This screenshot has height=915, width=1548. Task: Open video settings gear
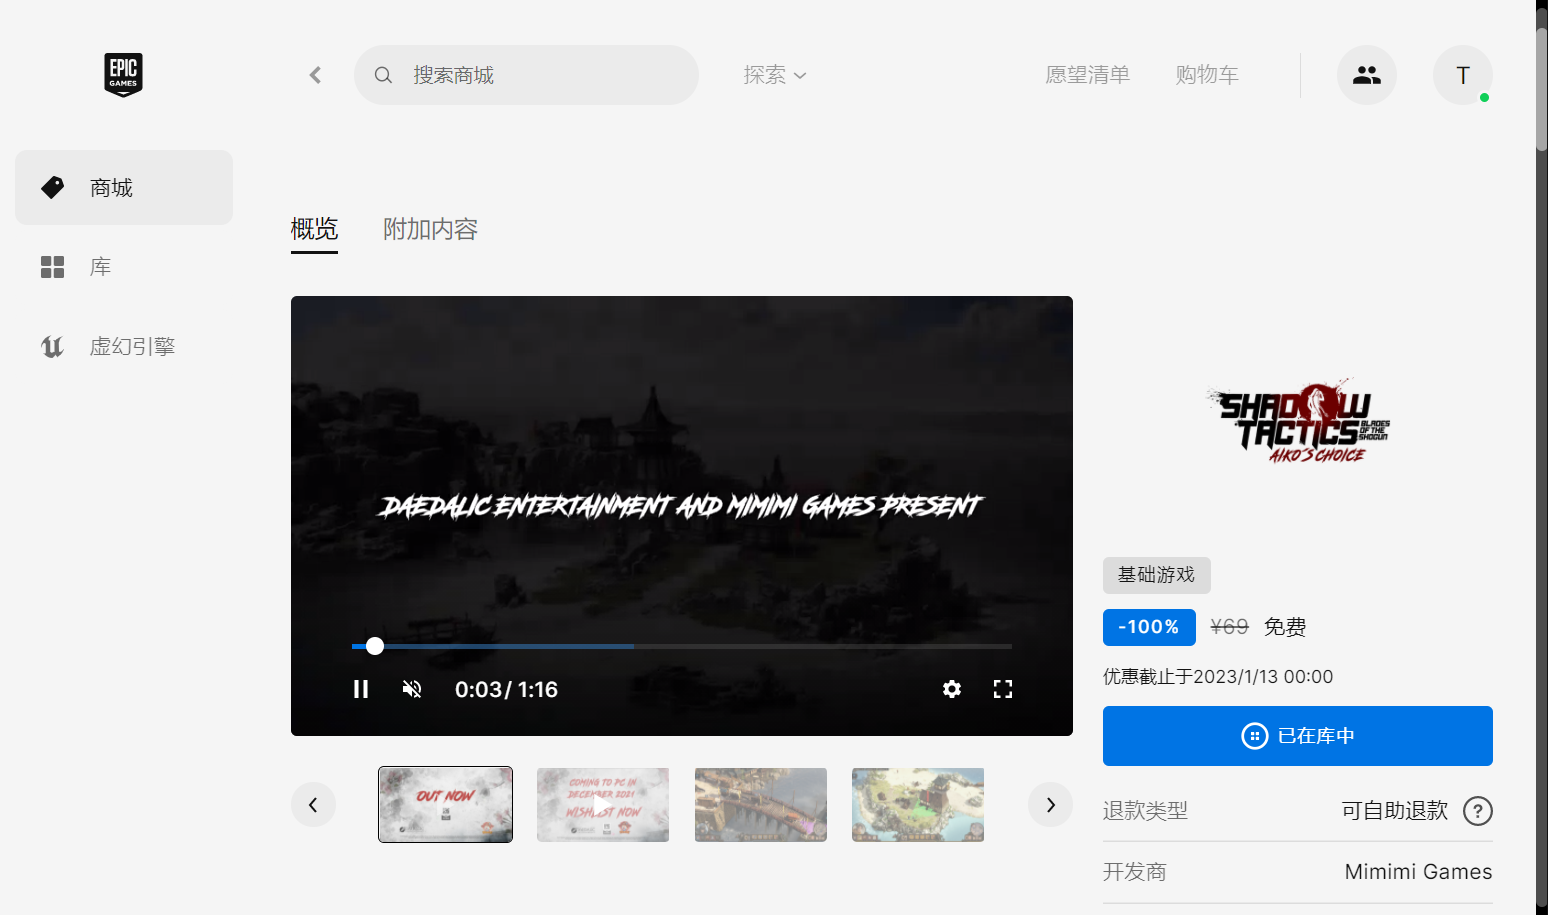pos(952,689)
